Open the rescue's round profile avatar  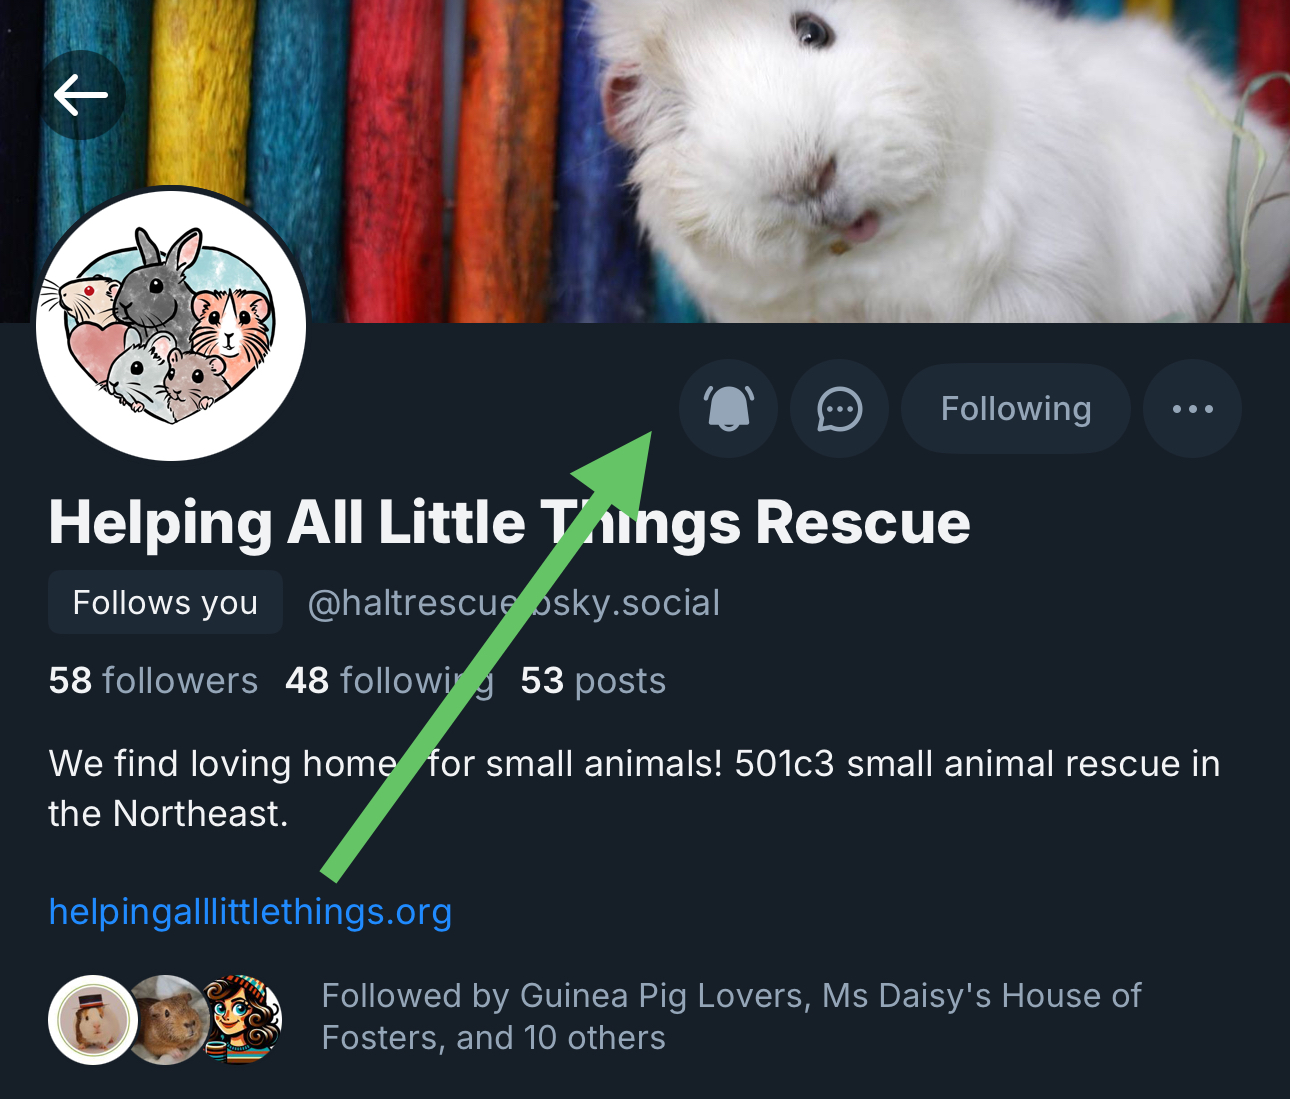pos(171,325)
